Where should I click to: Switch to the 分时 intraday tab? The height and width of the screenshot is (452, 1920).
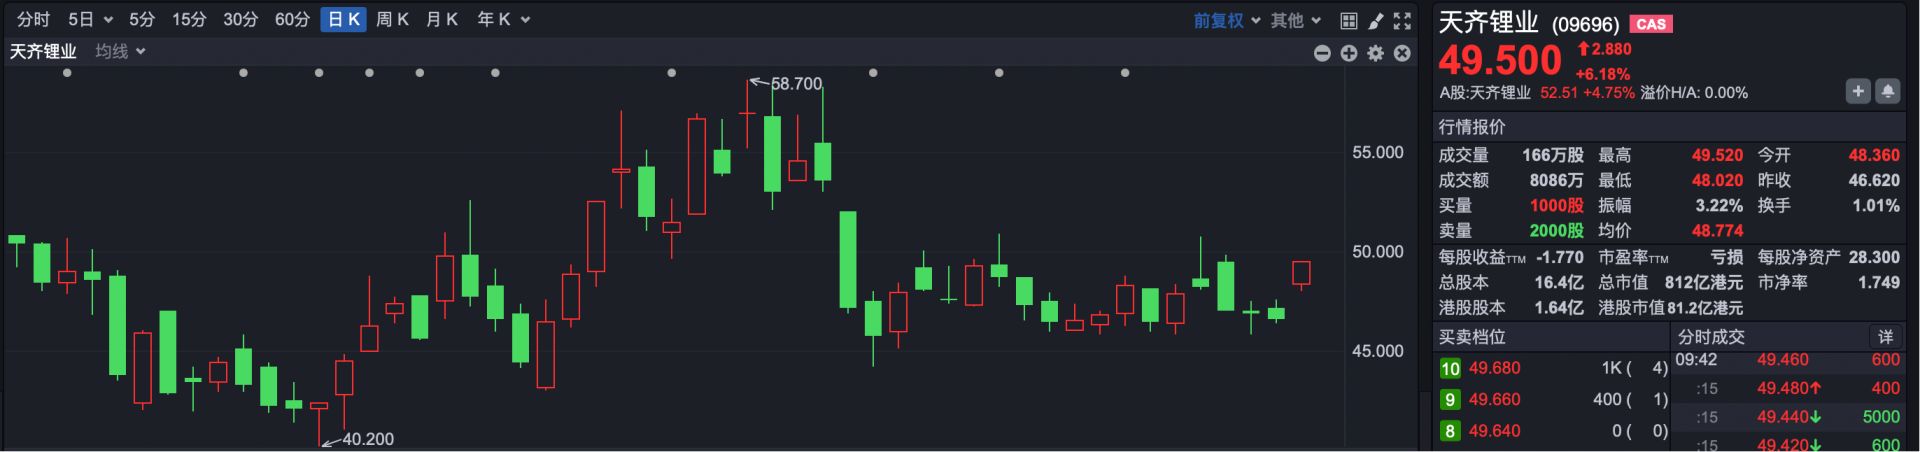(33, 19)
